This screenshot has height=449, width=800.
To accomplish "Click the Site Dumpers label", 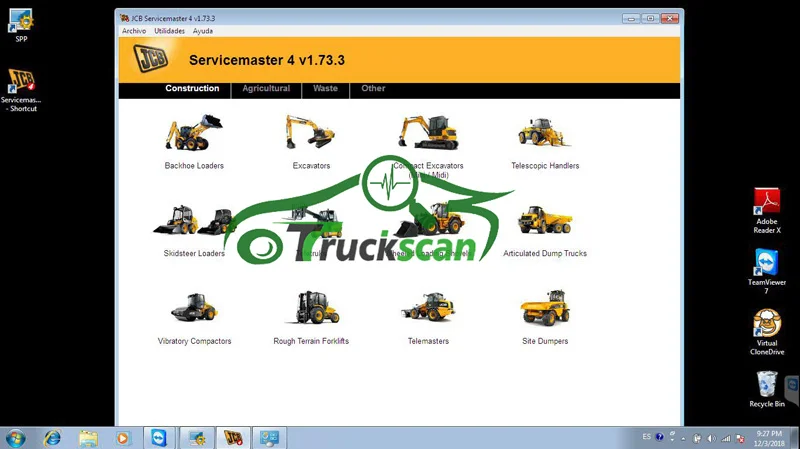I will tap(545, 341).
